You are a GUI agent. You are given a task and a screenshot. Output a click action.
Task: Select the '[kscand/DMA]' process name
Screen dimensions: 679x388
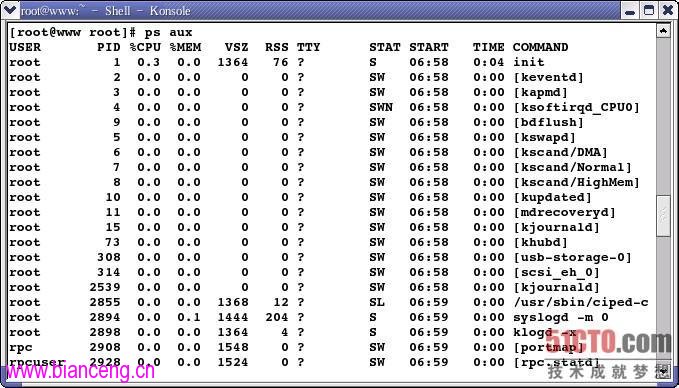(x=561, y=152)
